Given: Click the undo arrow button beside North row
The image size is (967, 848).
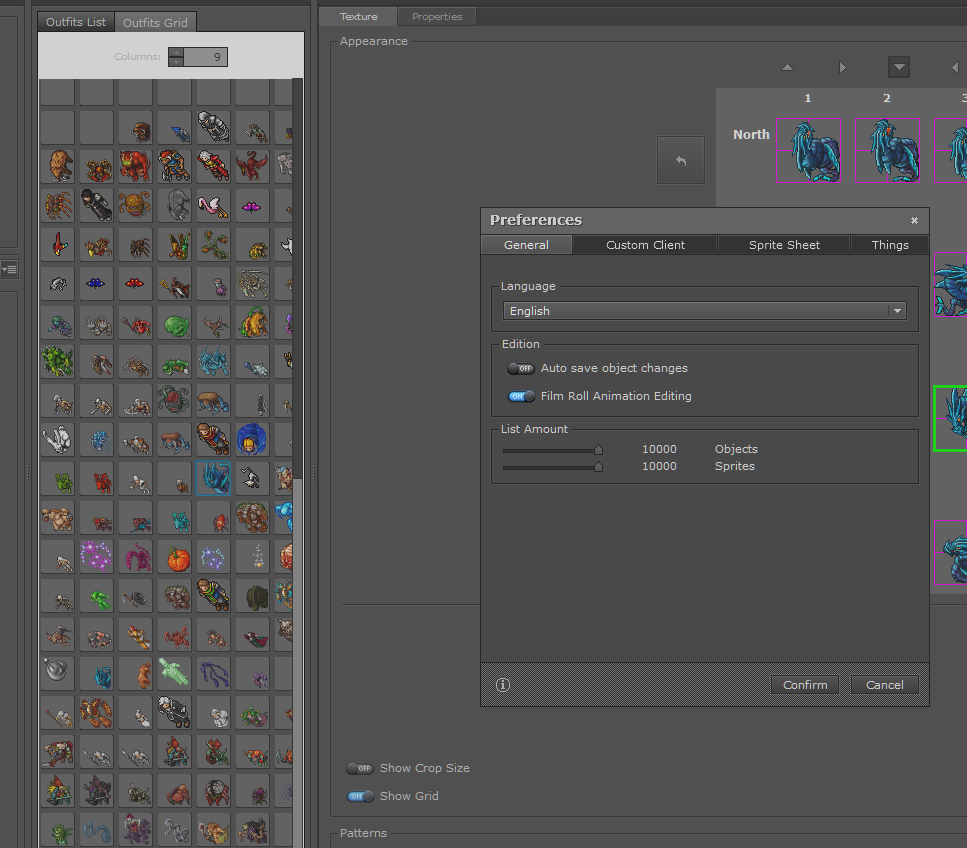Looking at the screenshot, I should click(680, 160).
